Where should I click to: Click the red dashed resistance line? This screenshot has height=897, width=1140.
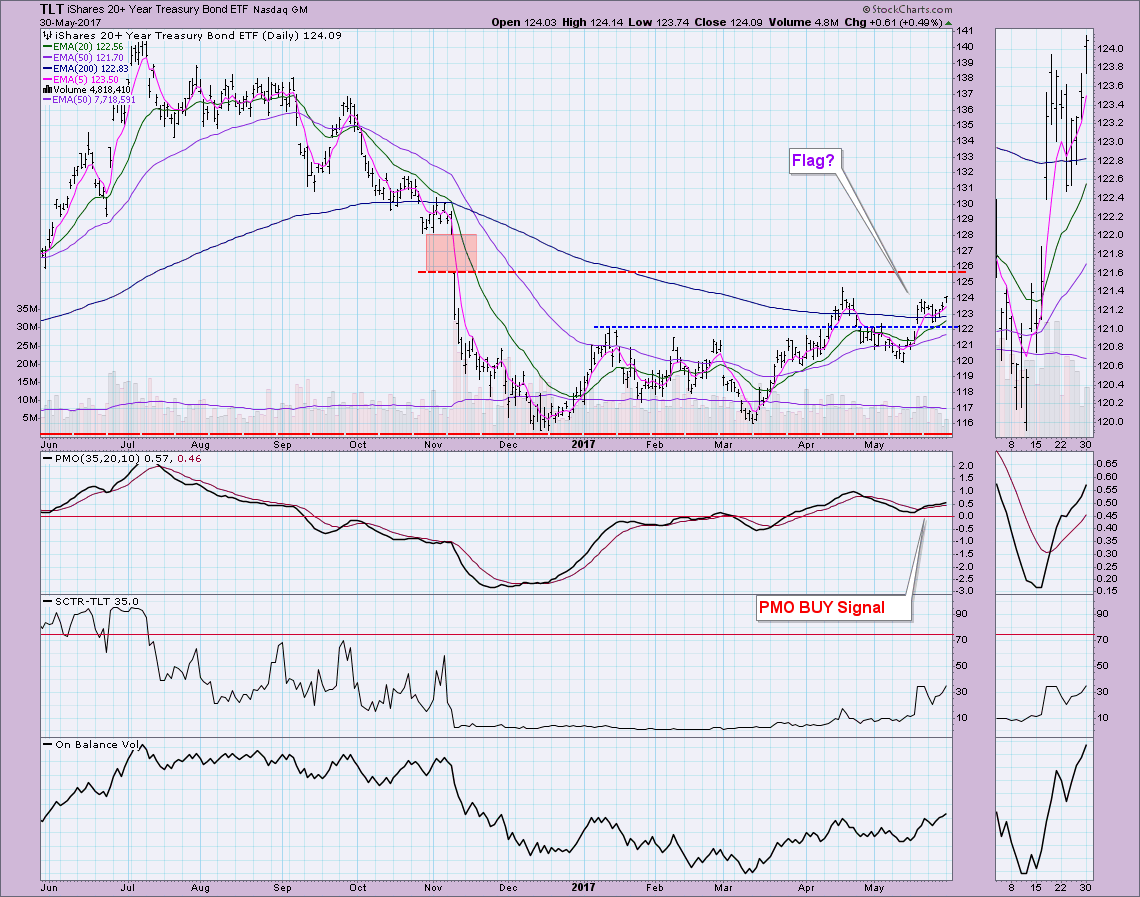[700, 272]
